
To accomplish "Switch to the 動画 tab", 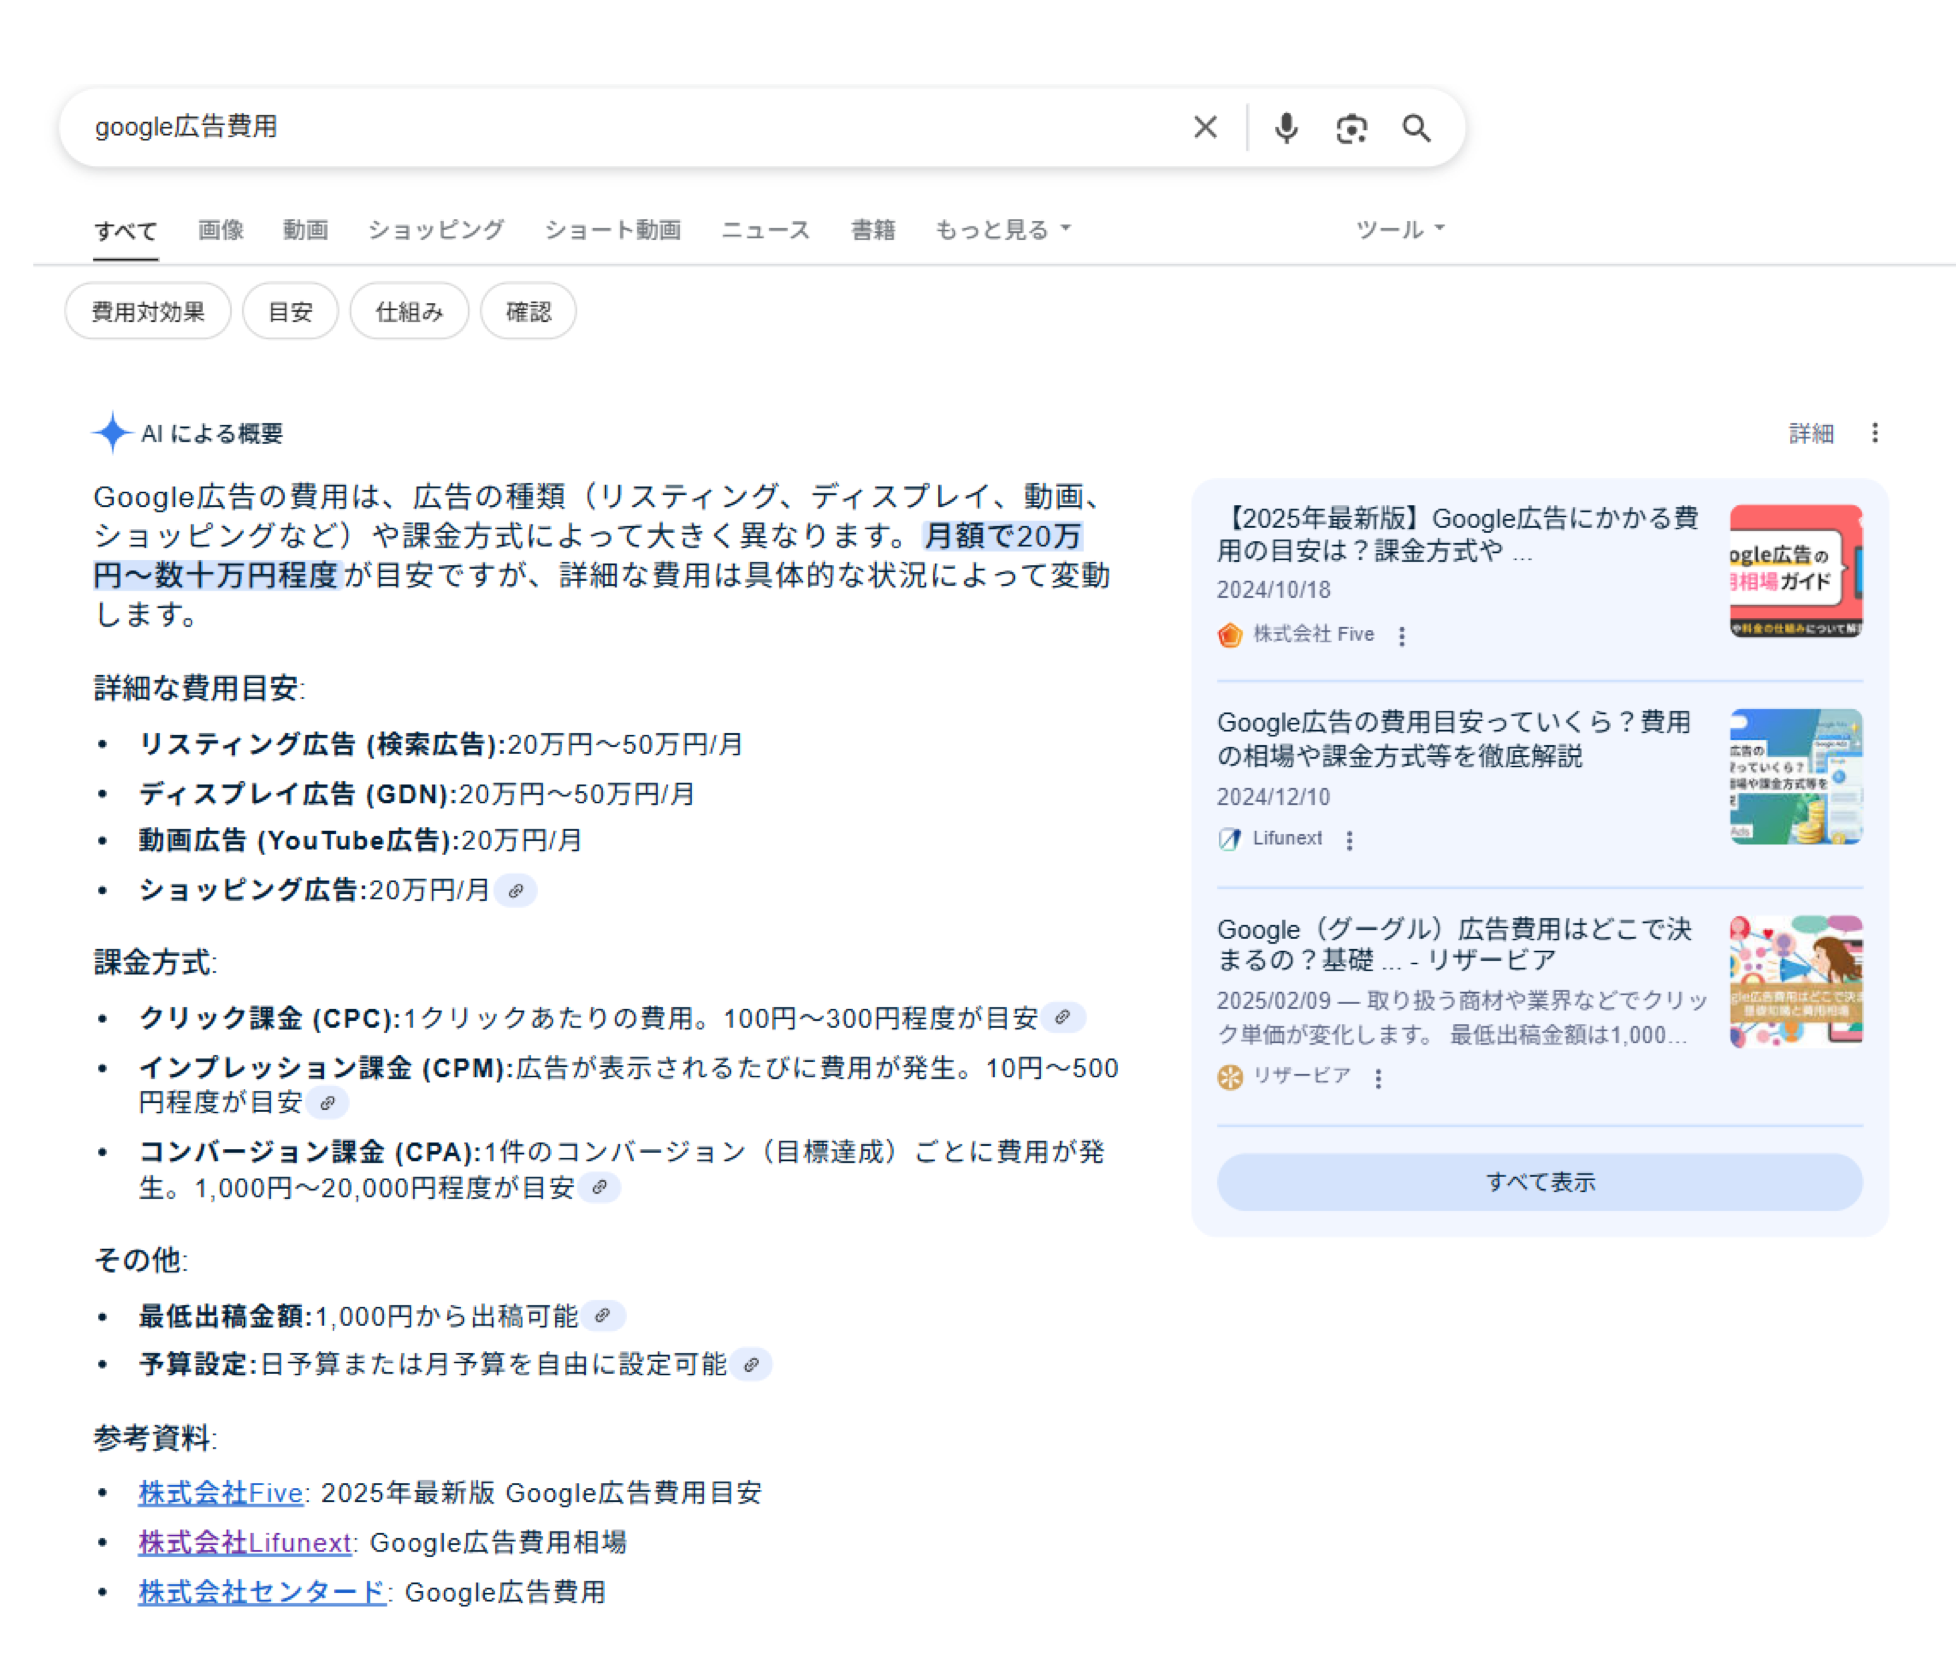I will 305,229.
